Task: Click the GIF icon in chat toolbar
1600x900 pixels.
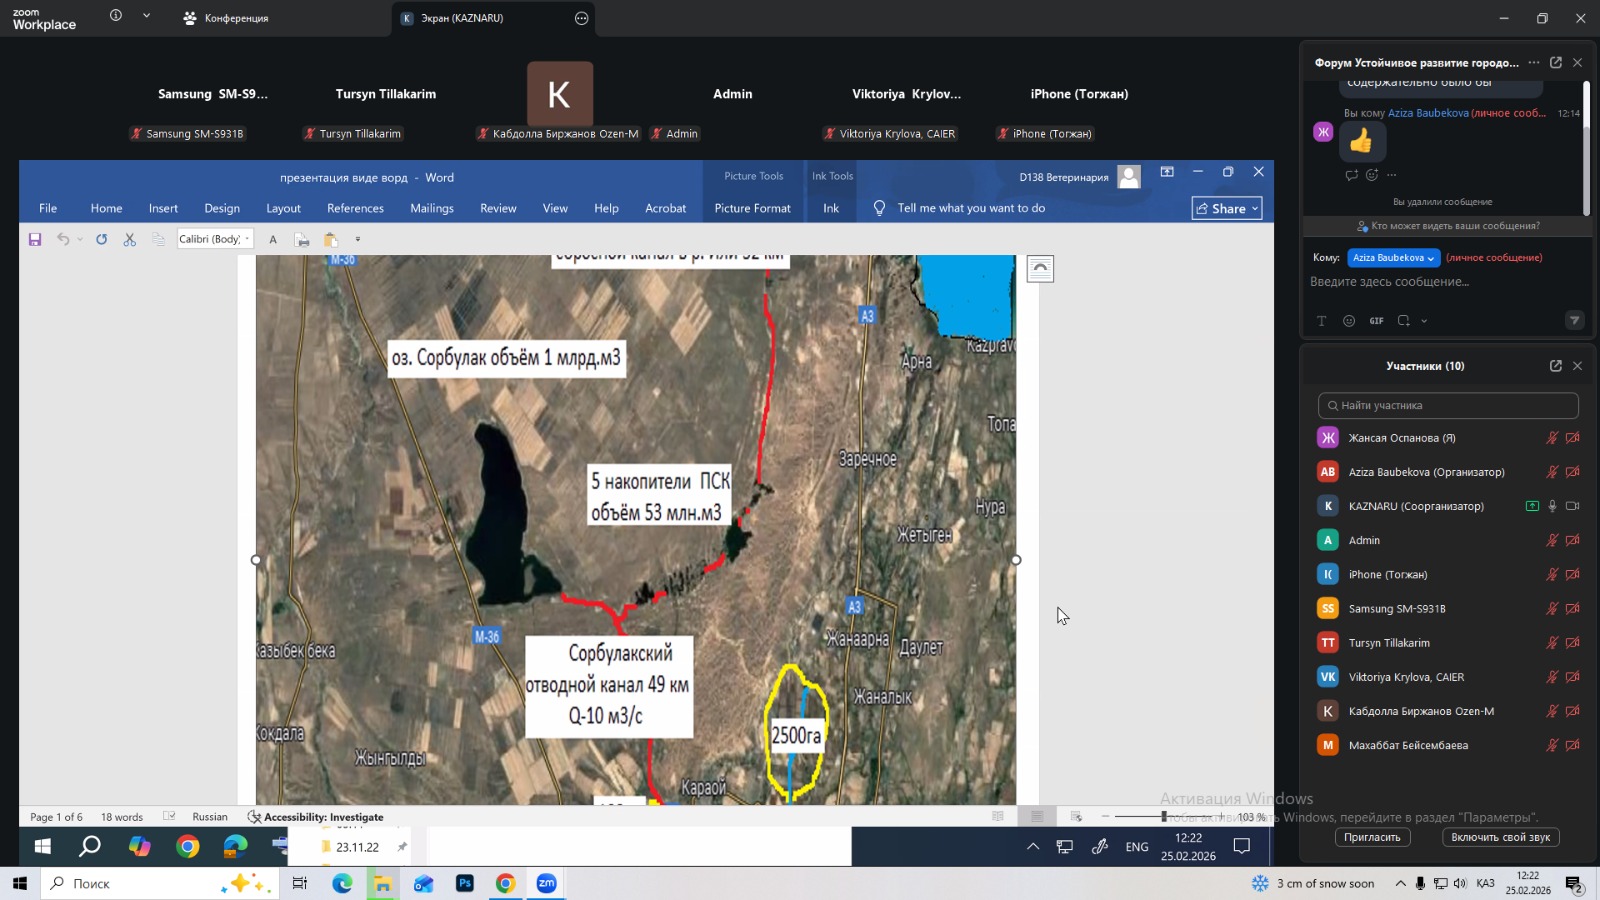Action: click(x=1377, y=321)
